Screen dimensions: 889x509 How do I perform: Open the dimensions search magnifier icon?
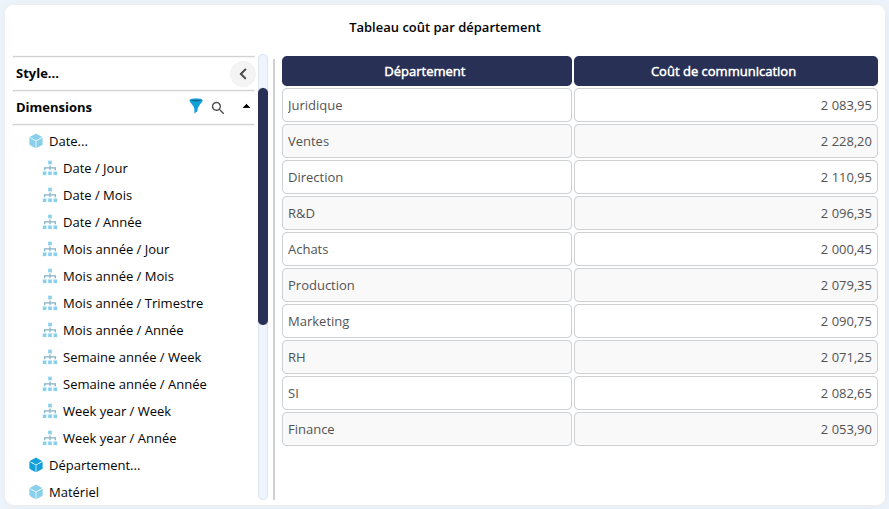pos(218,107)
